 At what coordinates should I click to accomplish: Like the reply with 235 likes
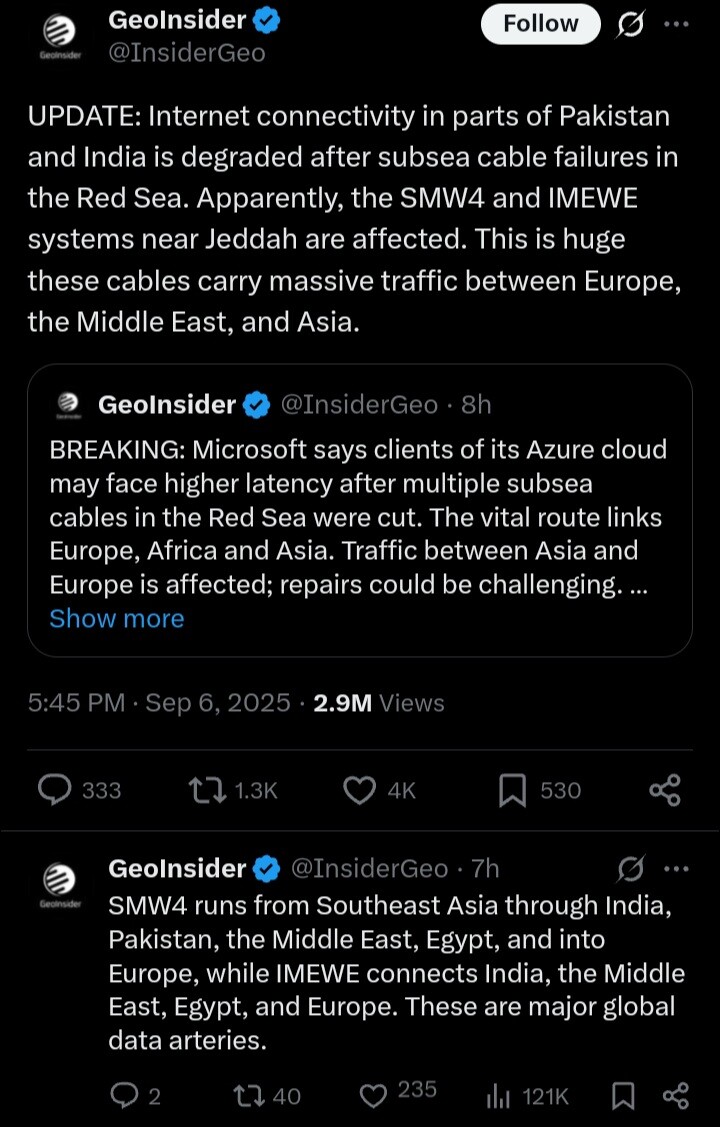[373, 1095]
